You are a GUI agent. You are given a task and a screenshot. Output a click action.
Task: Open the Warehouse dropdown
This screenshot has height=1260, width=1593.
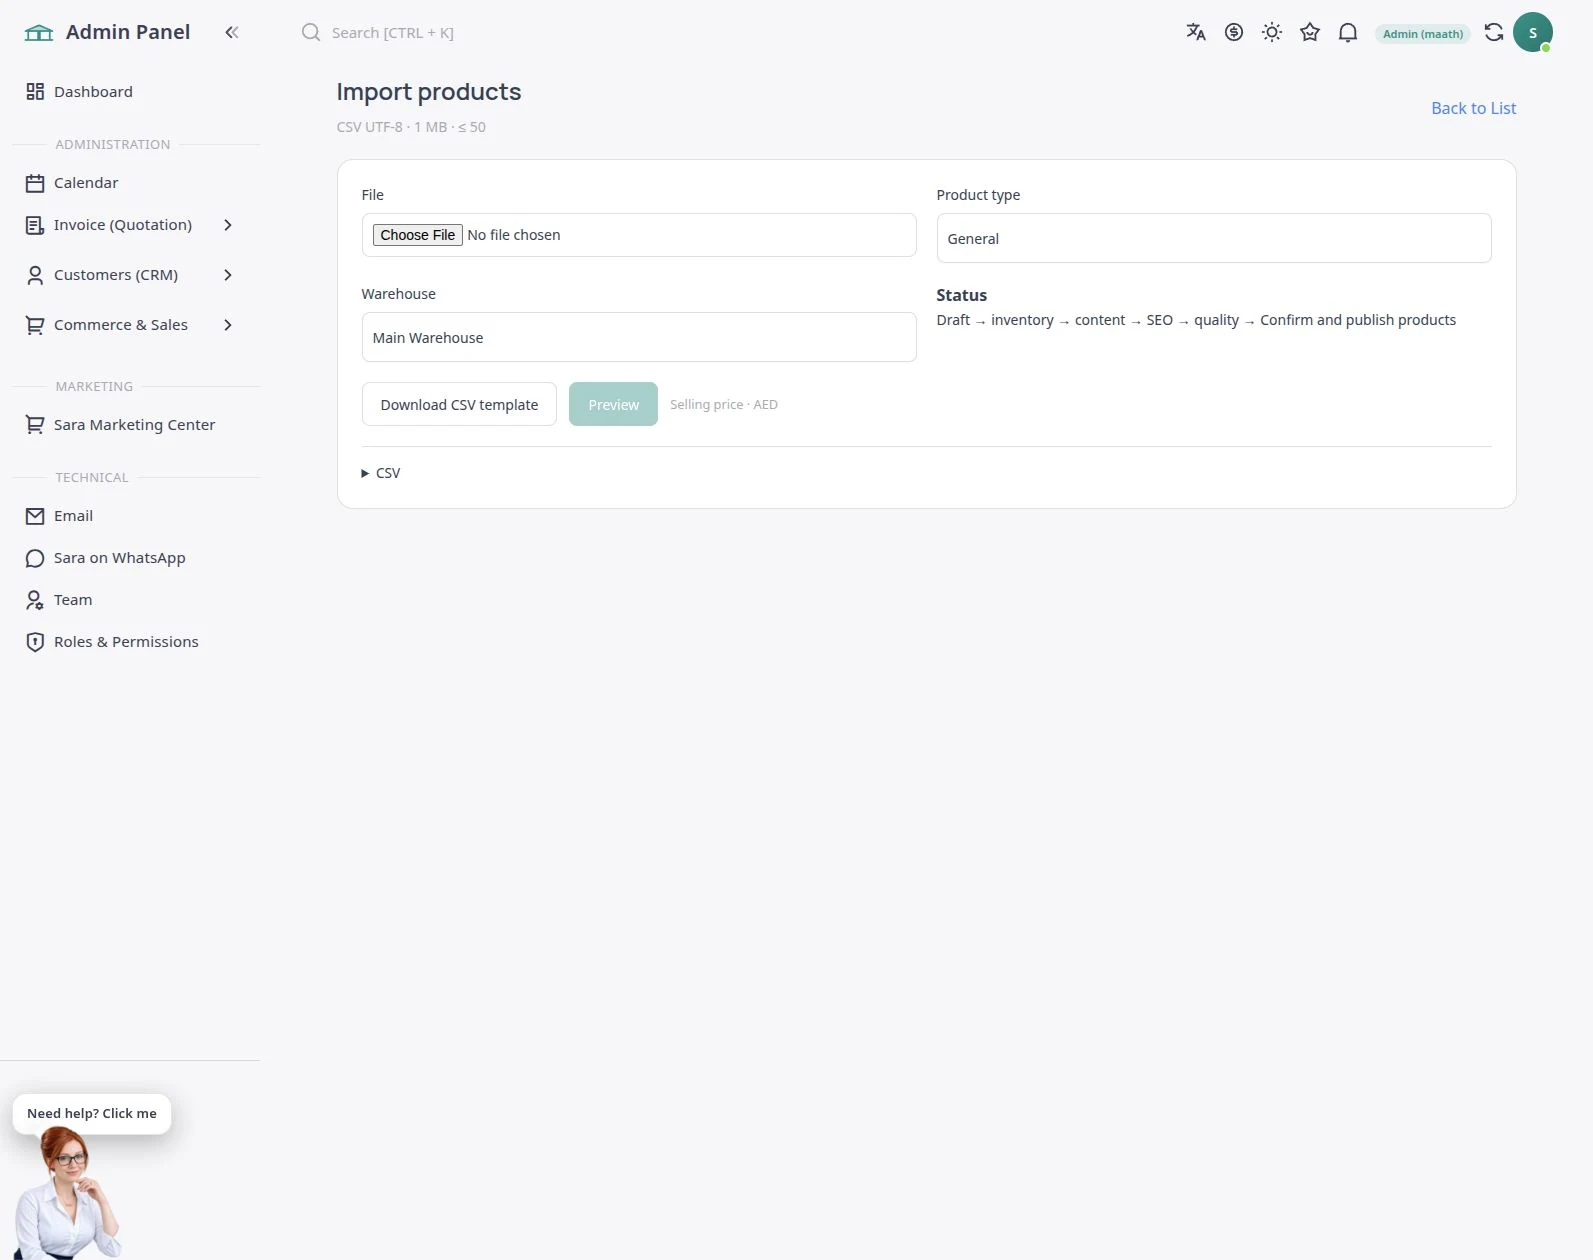[x=639, y=337]
